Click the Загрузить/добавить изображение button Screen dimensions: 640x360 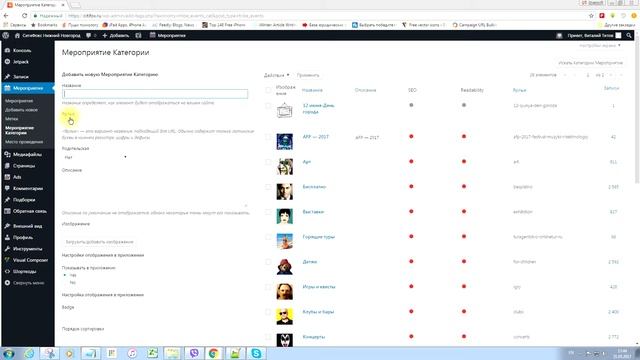click(x=99, y=242)
